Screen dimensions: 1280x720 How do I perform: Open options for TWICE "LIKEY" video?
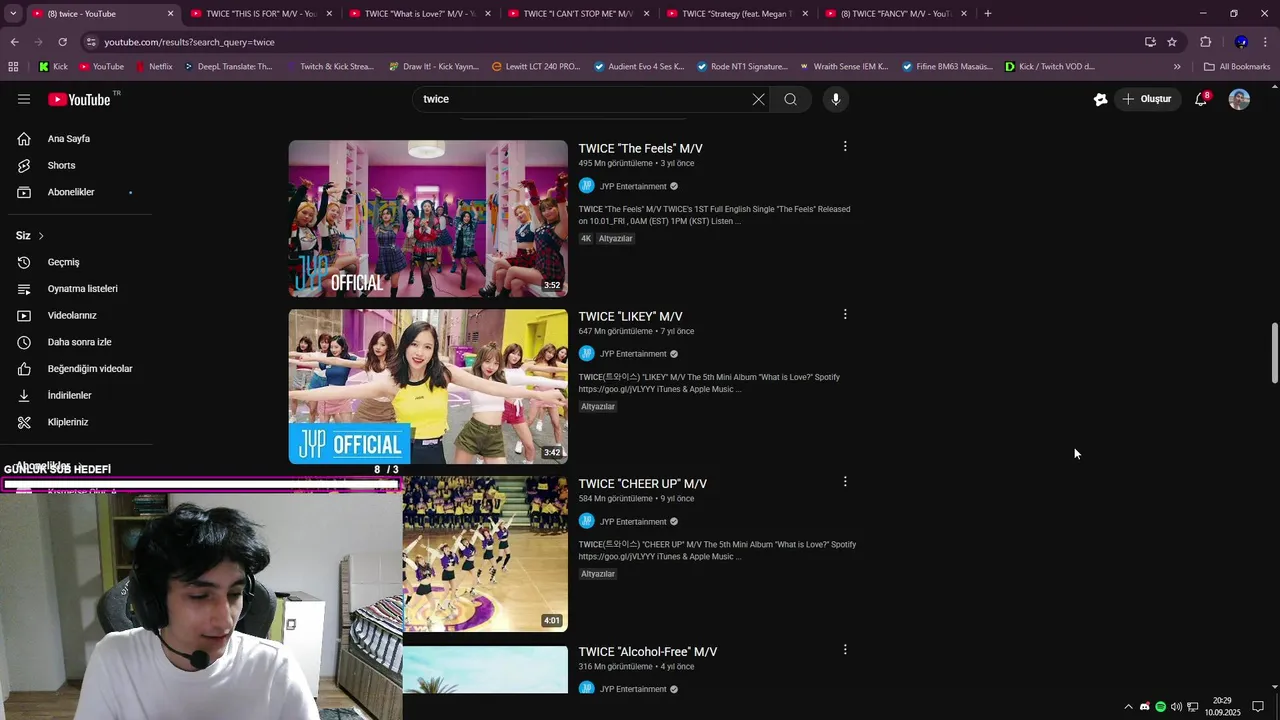845,314
